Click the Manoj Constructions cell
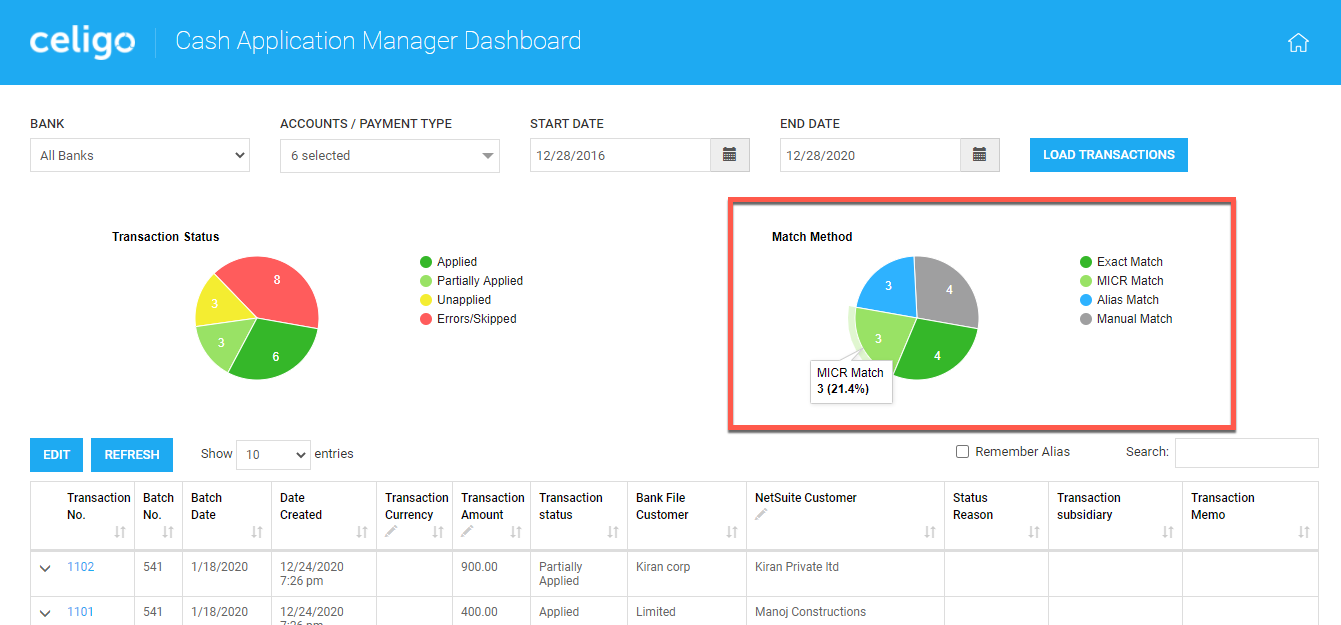This screenshot has width=1341, height=625. coord(845,612)
